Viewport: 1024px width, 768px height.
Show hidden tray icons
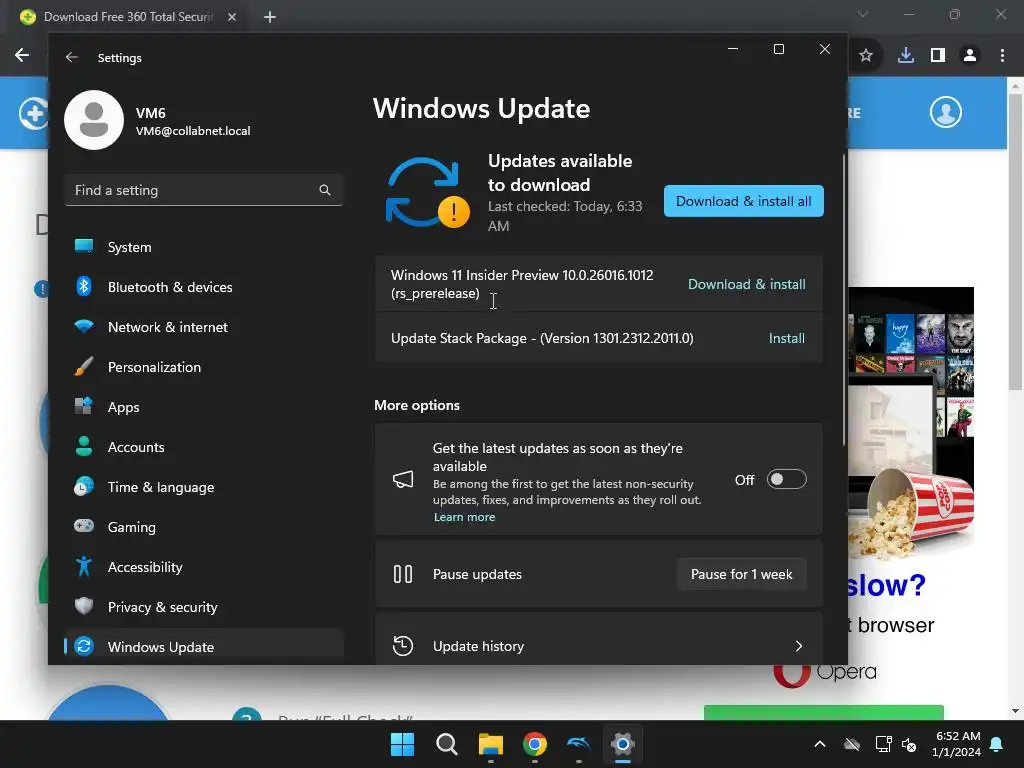(x=820, y=744)
